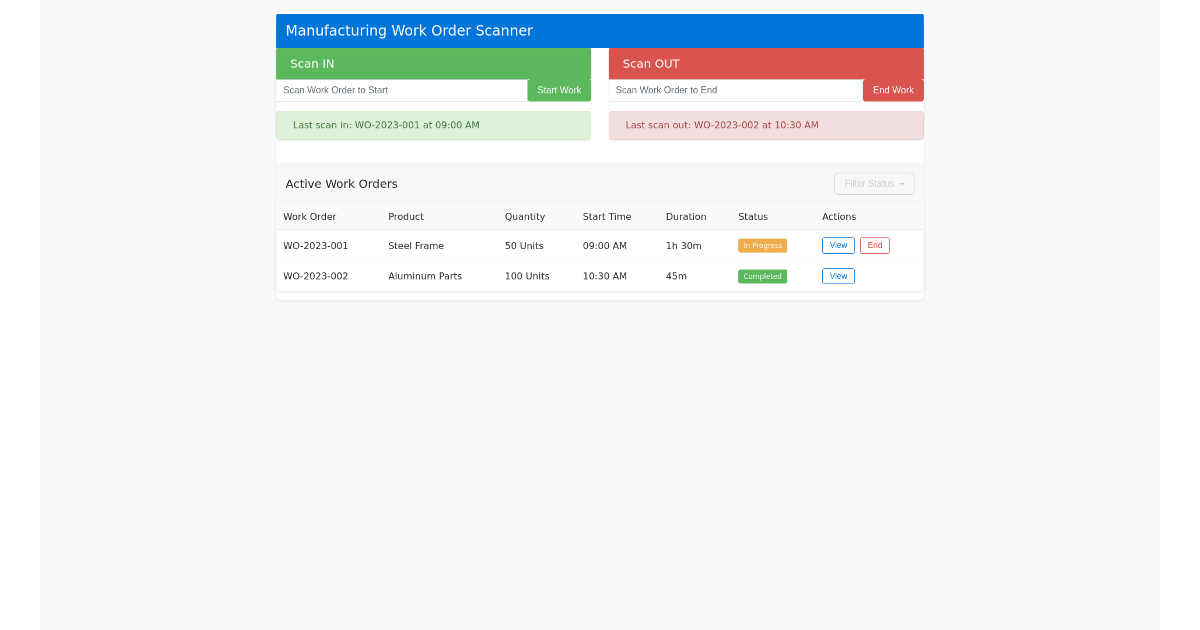Screen dimensions: 1200x630
Task: Click View for work order WO-2023-001
Action: (x=838, y=245)
